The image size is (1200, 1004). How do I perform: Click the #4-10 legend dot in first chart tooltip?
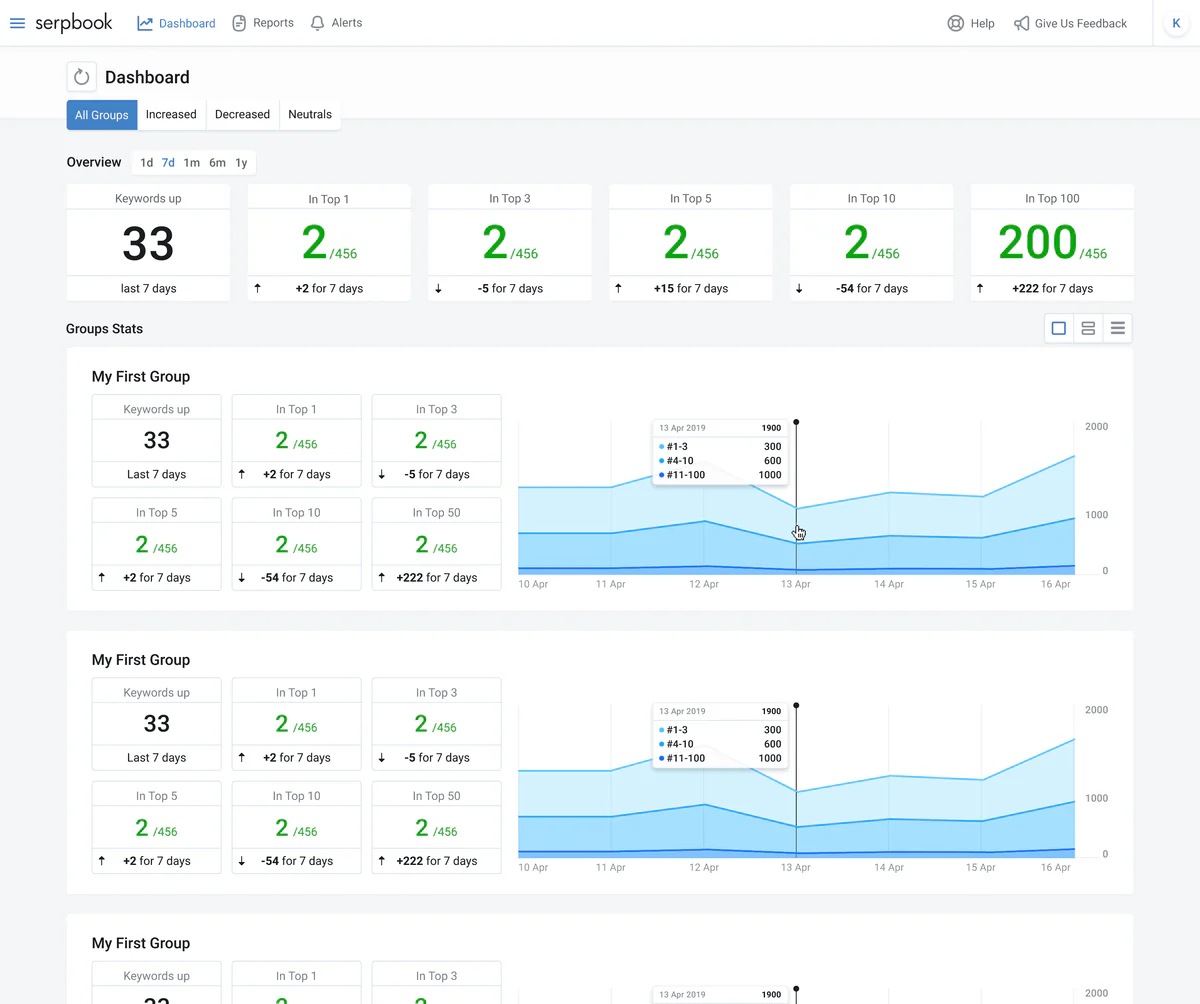662,461
